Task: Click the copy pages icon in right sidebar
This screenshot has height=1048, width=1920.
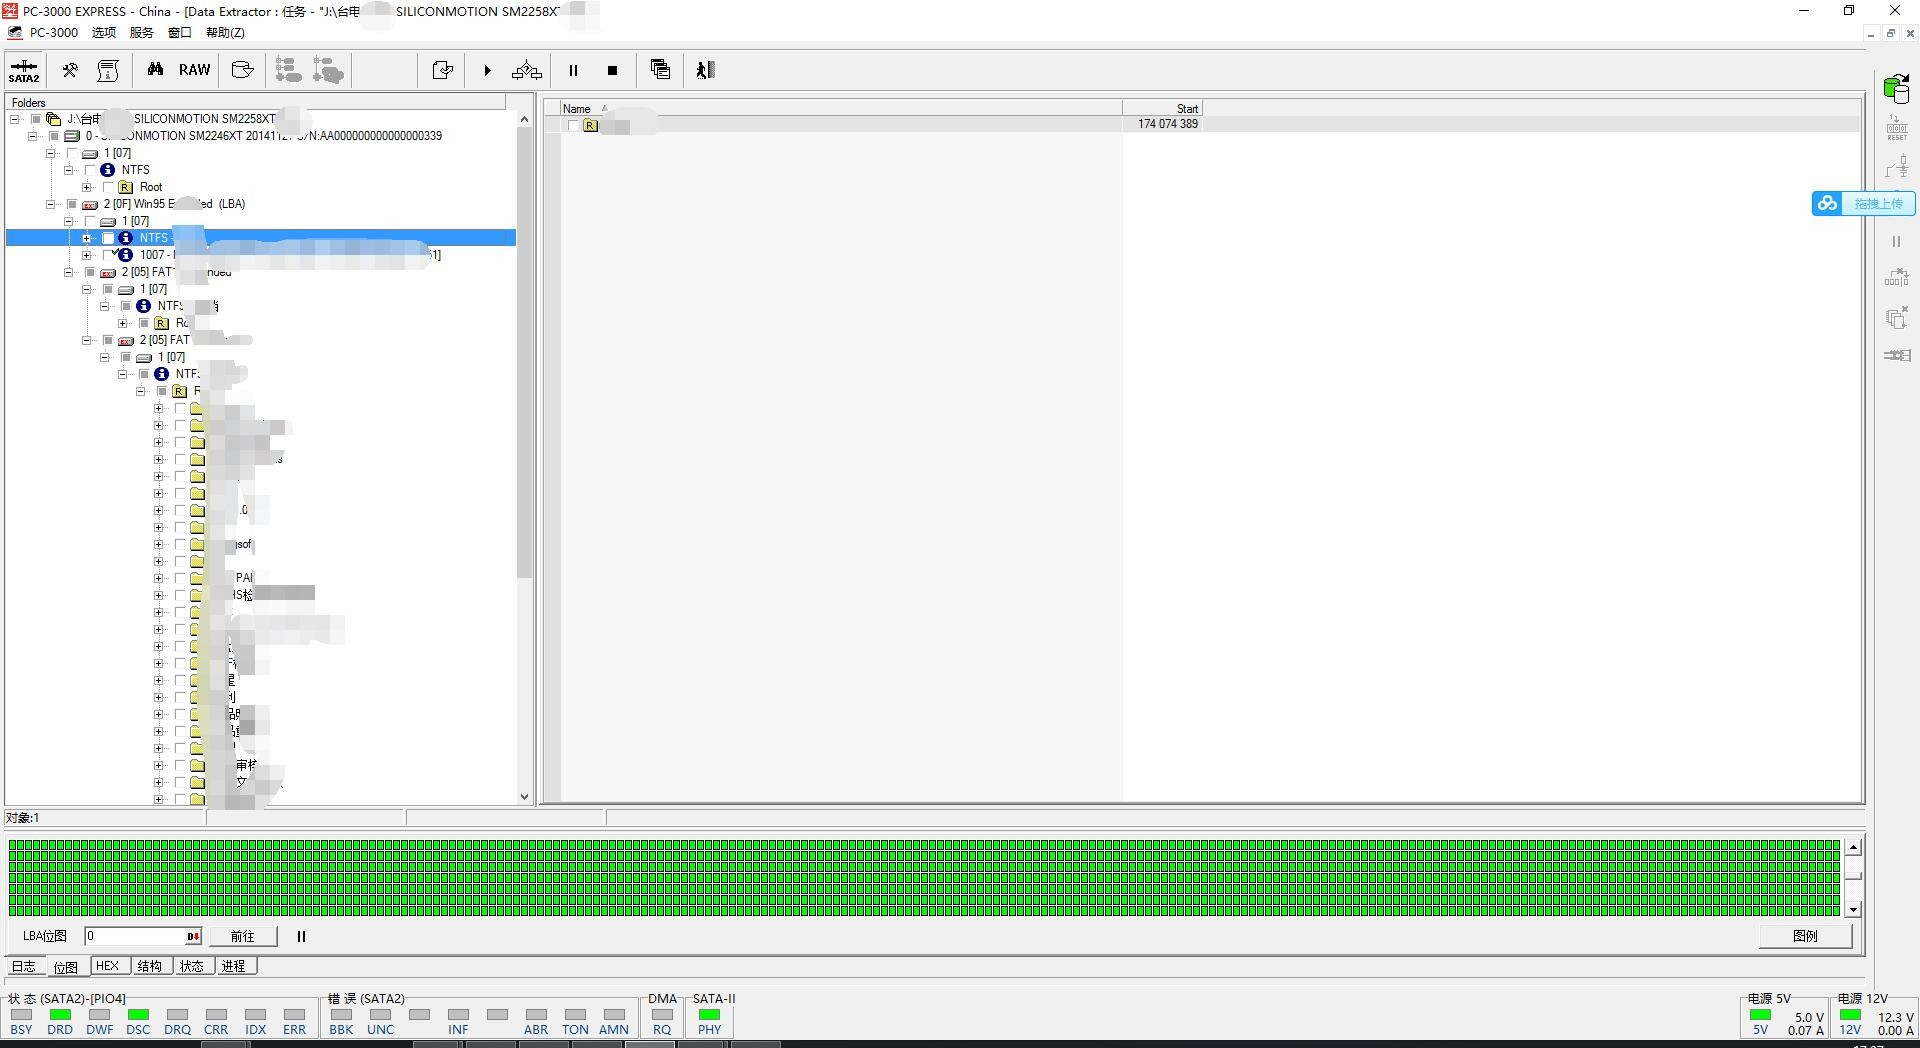Action: point(1896,318)
